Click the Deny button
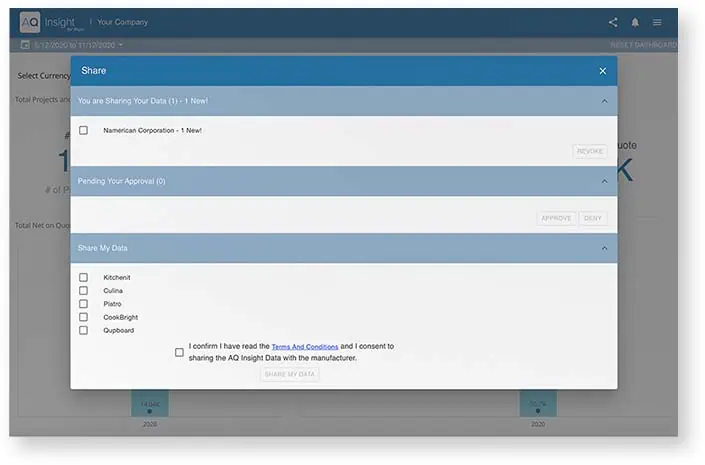705x465 pixels. click(x=593, y=219)
